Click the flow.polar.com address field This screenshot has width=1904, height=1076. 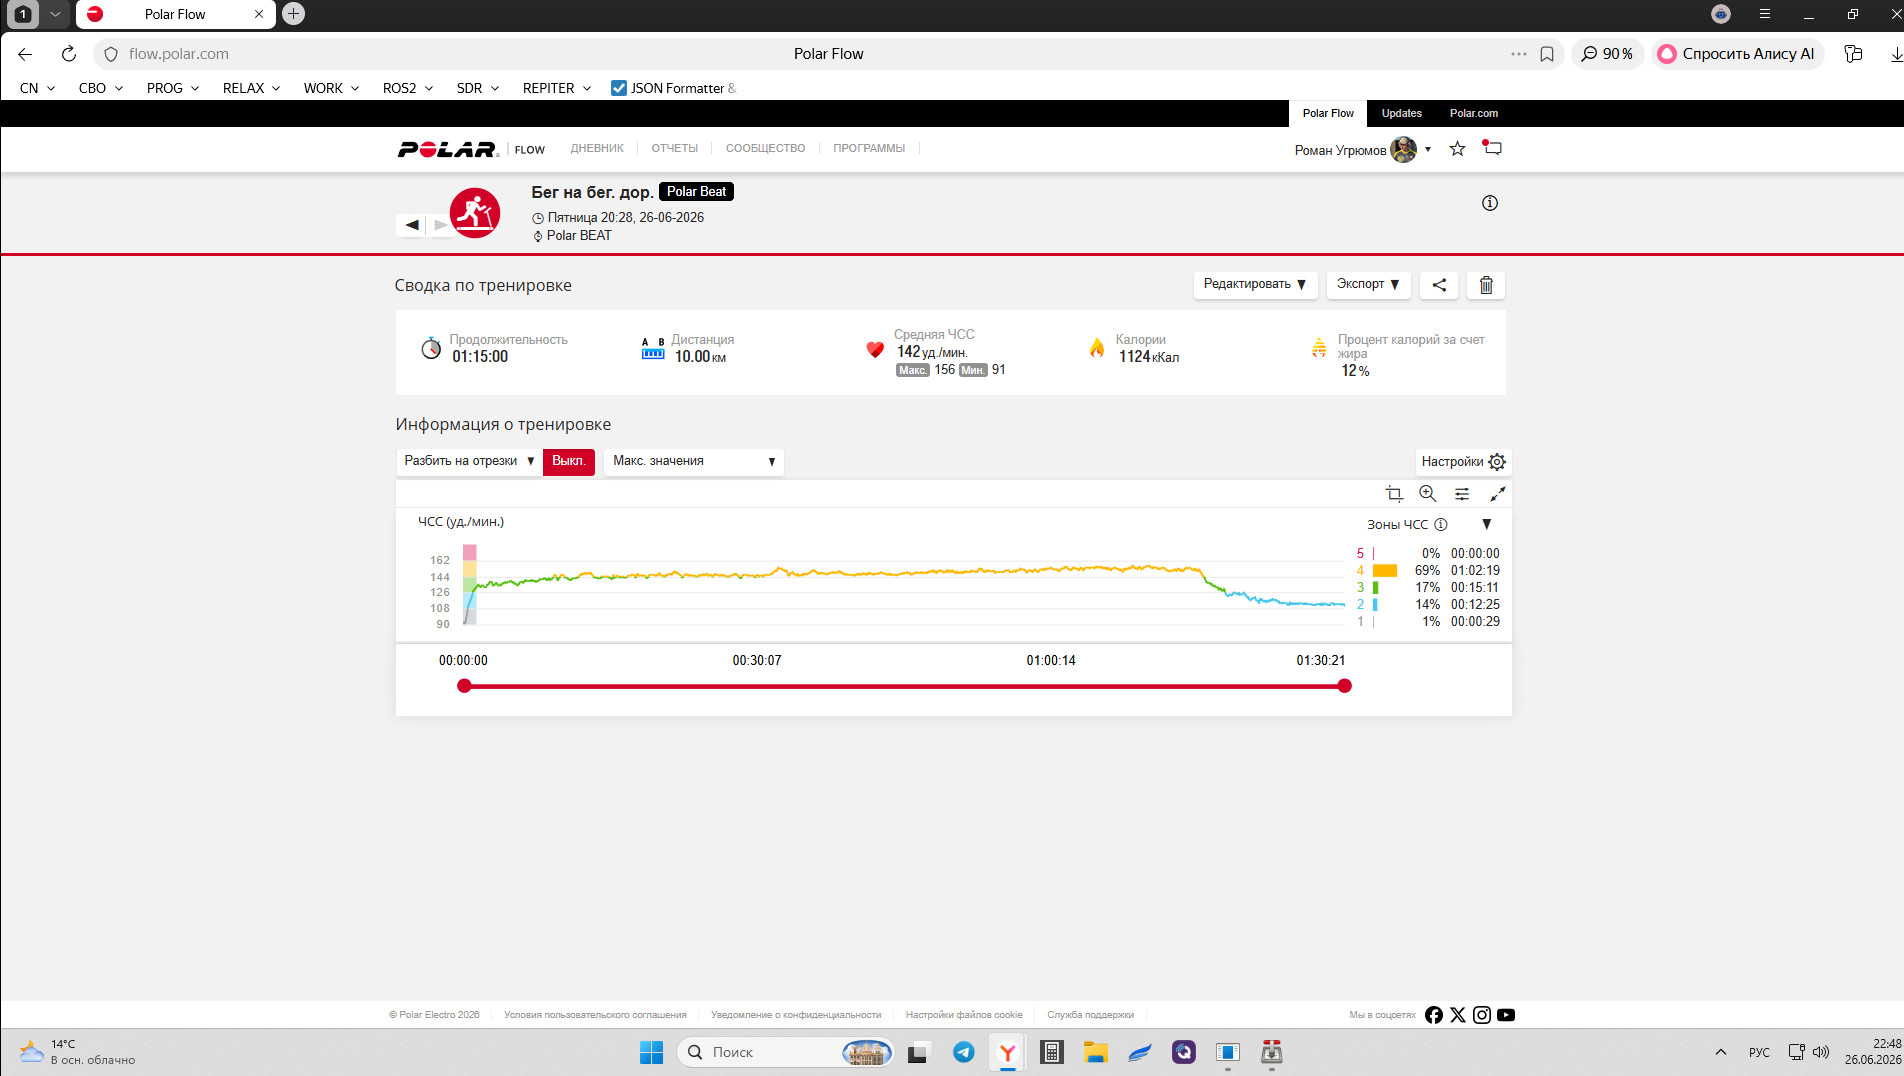[x=179, y=54]
